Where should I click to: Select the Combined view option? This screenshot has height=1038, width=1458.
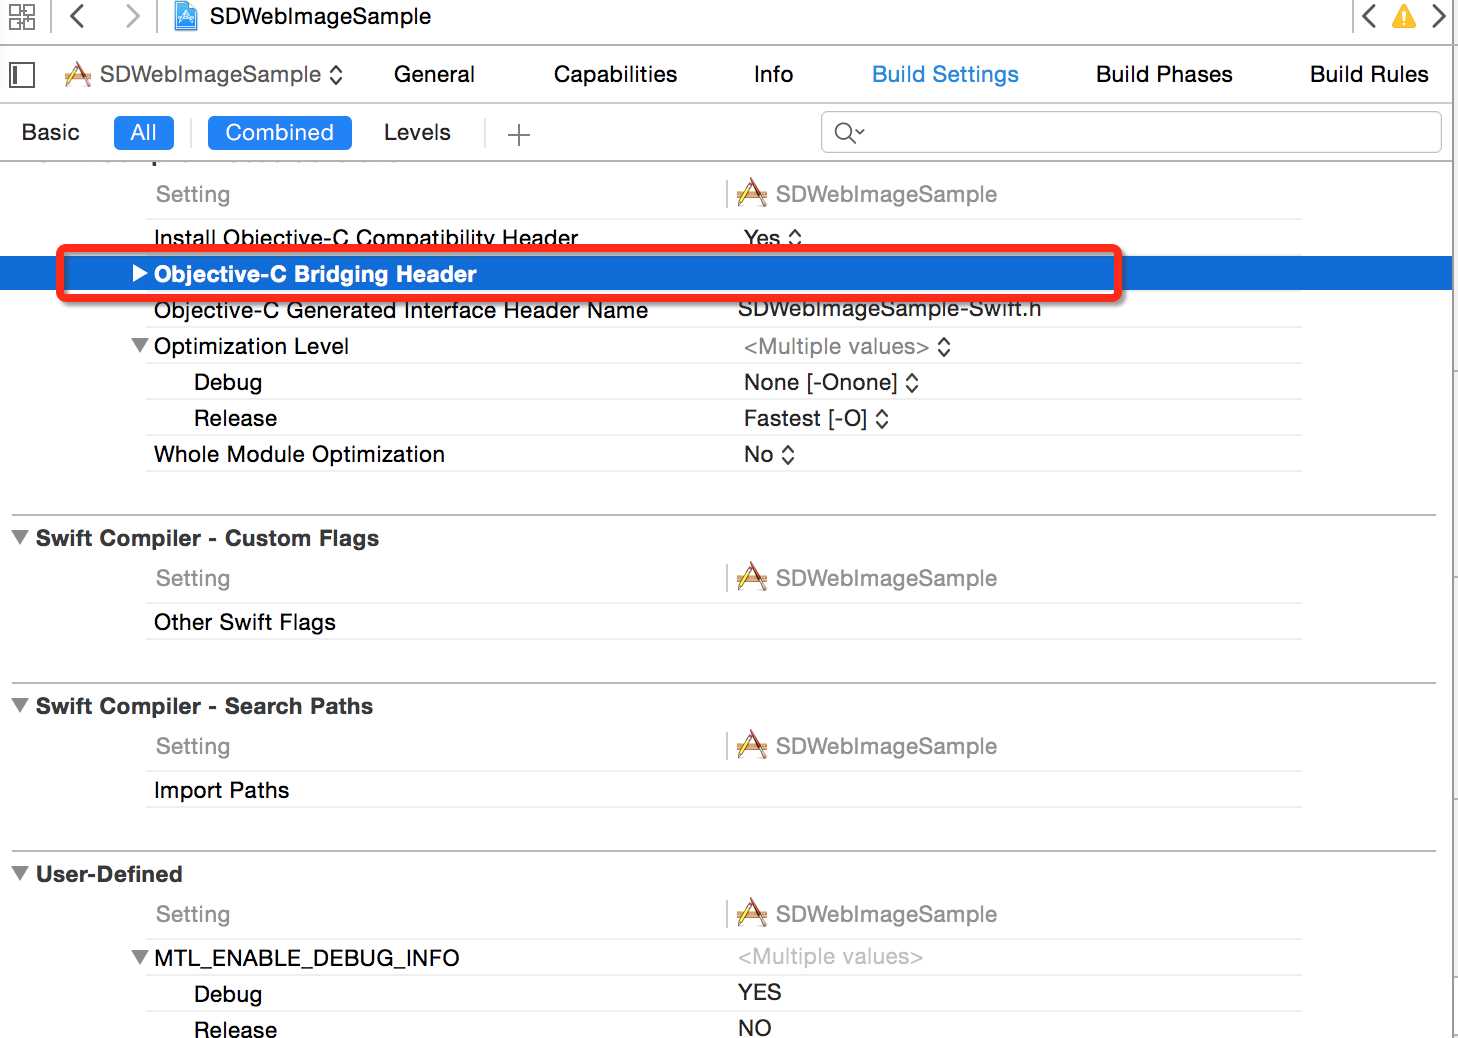tap(279, 133)
